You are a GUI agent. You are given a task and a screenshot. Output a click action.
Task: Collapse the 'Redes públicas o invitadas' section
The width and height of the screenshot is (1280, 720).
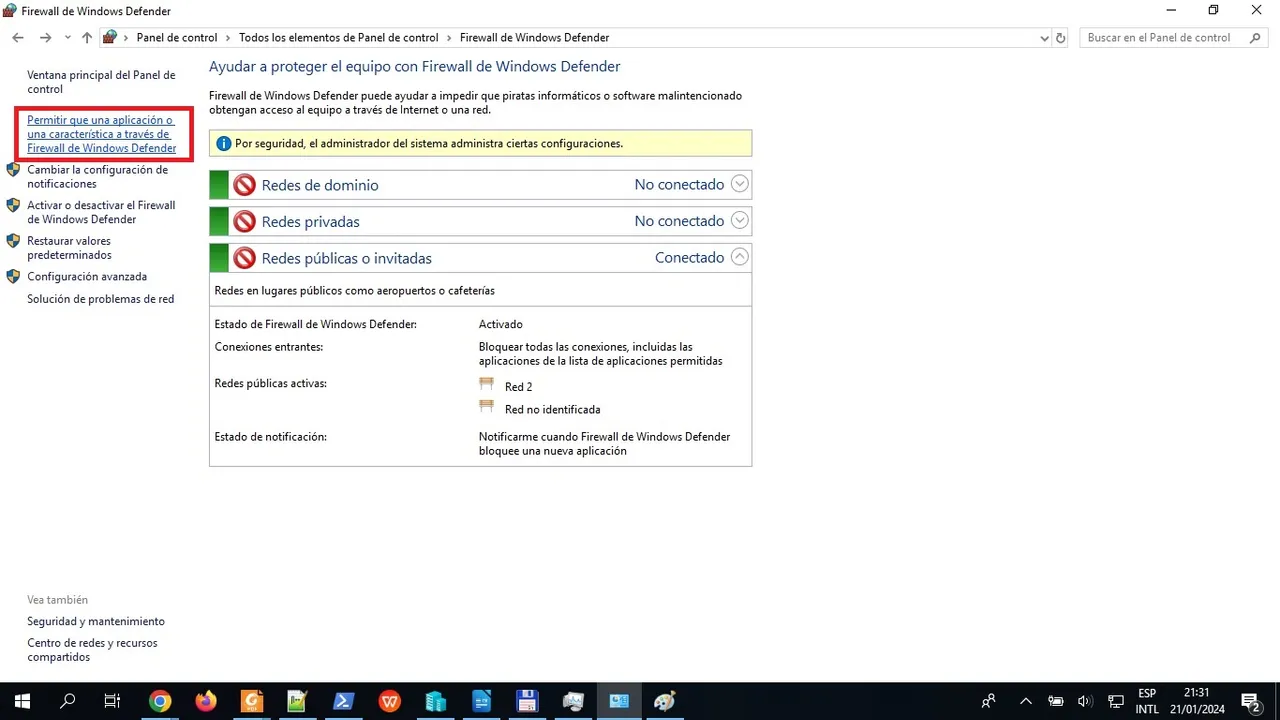pos(739,257)
